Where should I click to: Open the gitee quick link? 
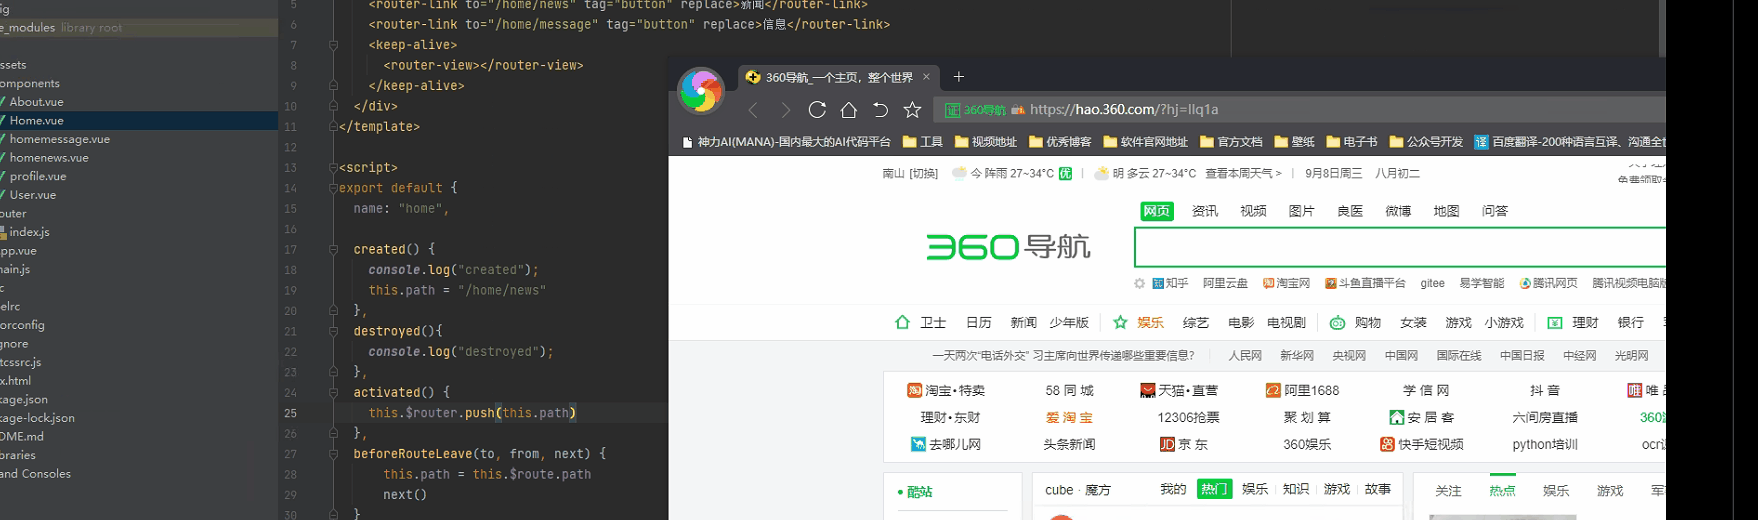click(1432, 284)
